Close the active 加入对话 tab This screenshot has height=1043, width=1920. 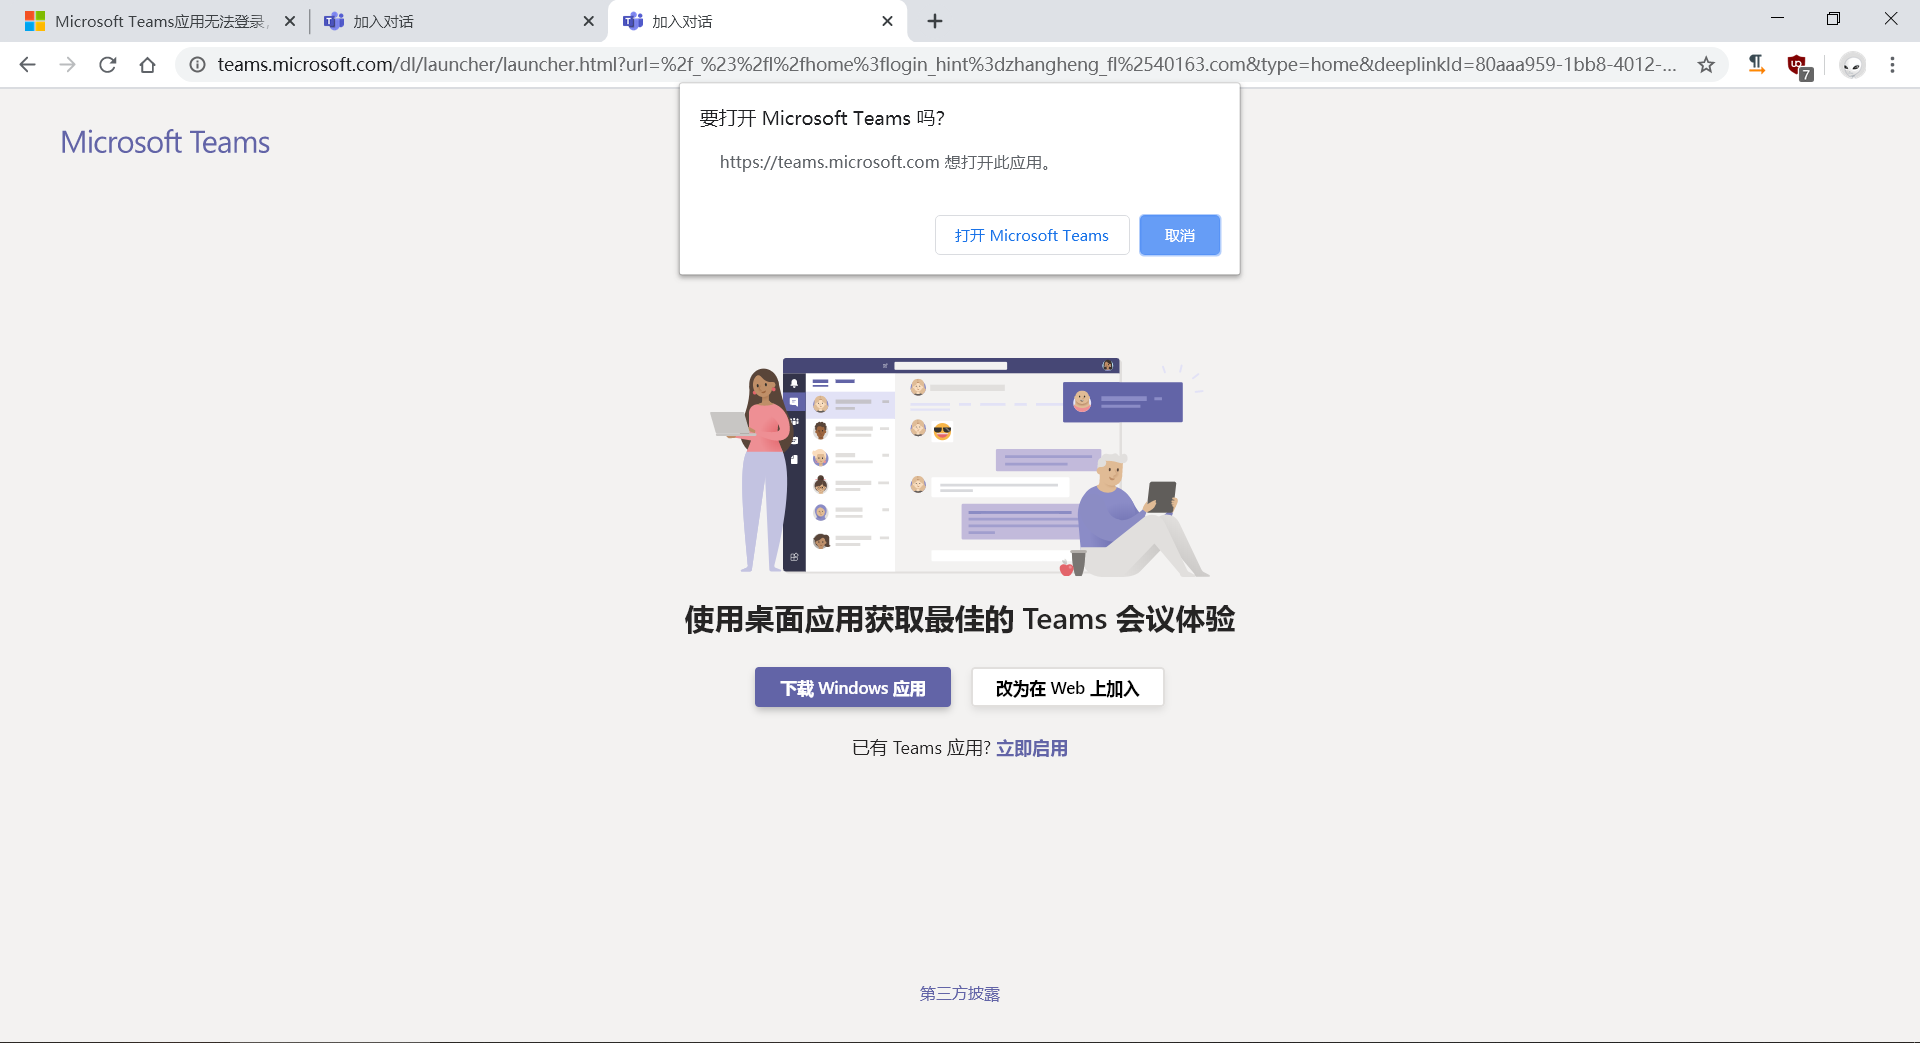tap(887, 21)
